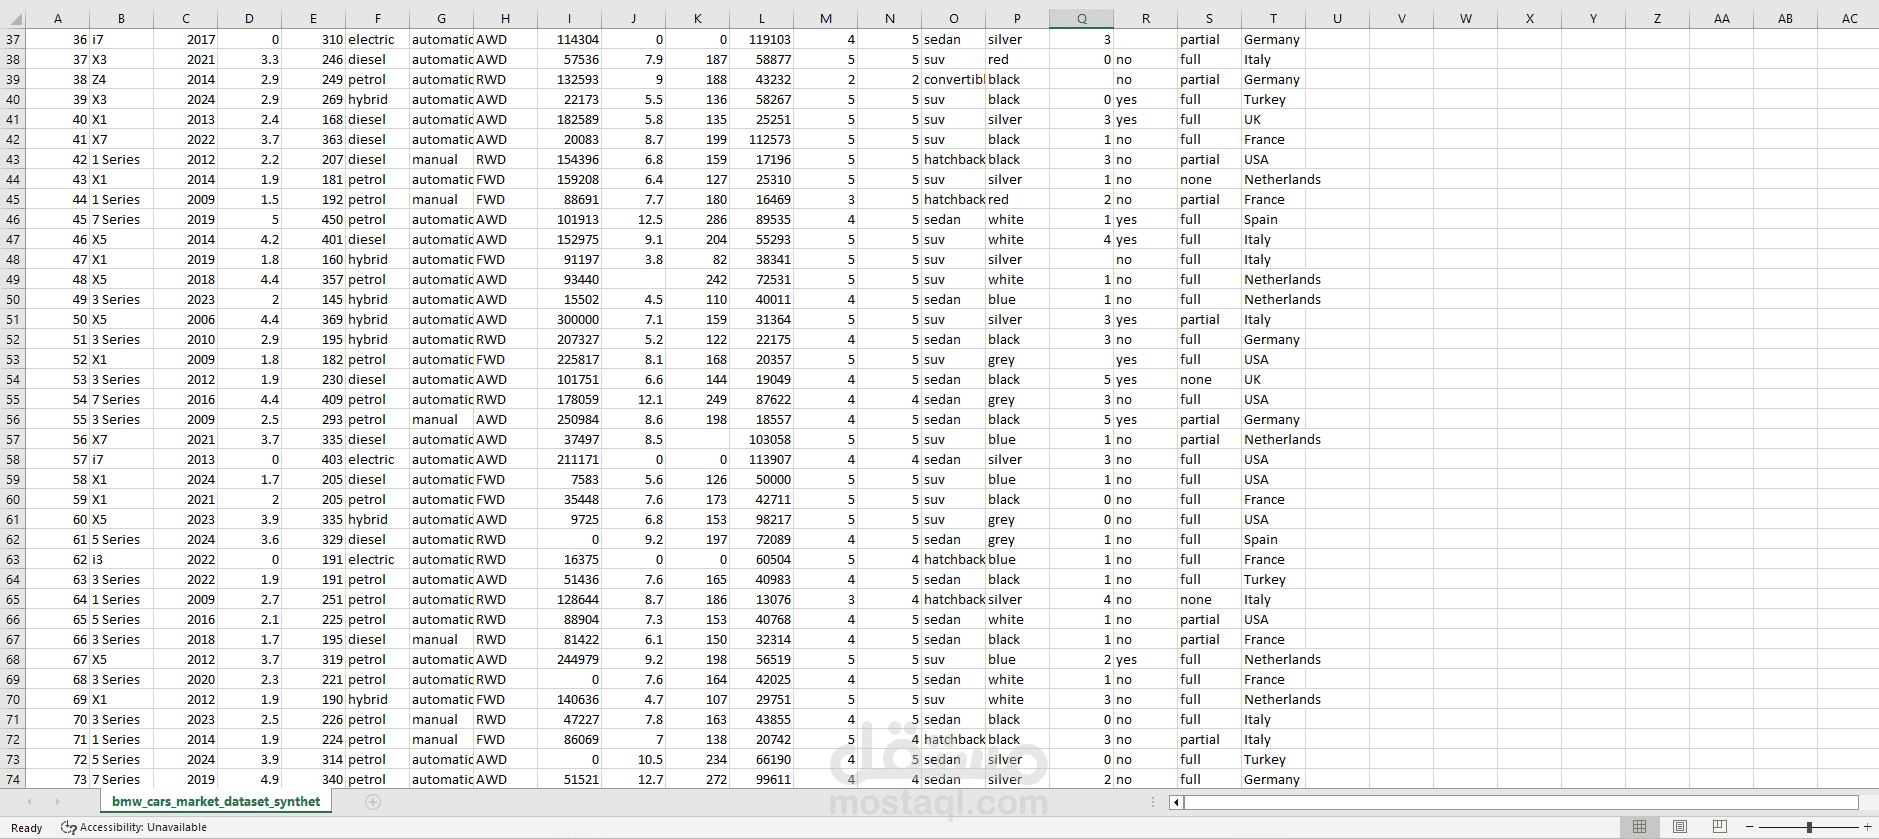Select the bmw_cars_market_dataset_synthet sheet tab
Viewport: 1879px width, 839px height.
point(216,802)
